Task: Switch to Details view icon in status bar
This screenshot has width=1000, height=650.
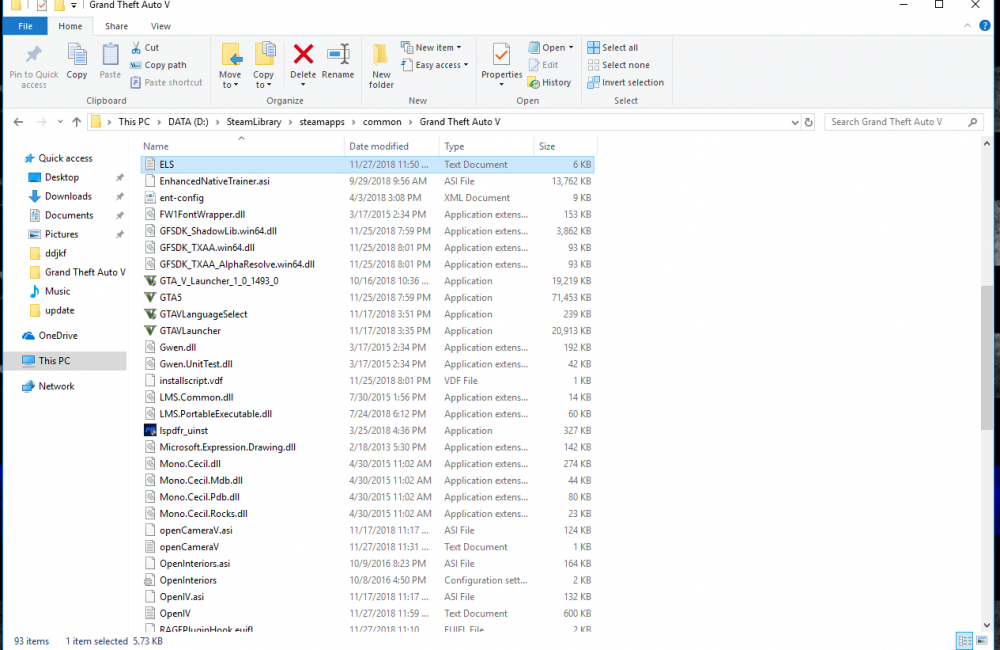Action: tap(964, 640)
